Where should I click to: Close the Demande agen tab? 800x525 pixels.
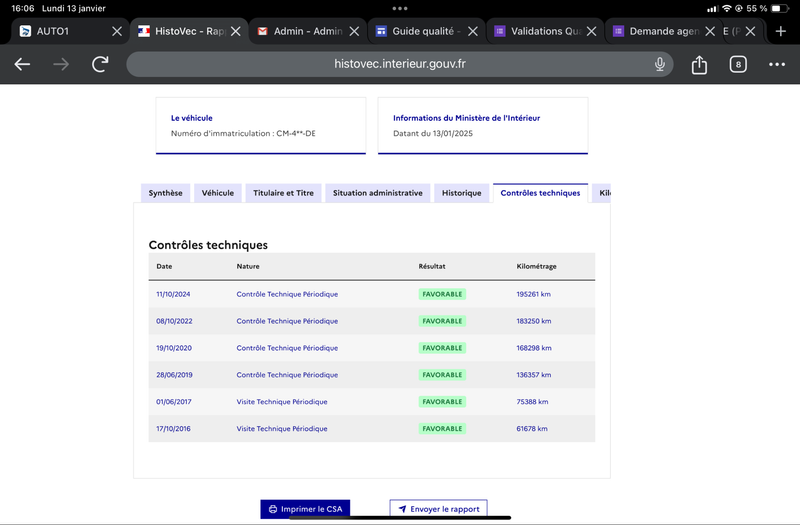click(710, 31)
